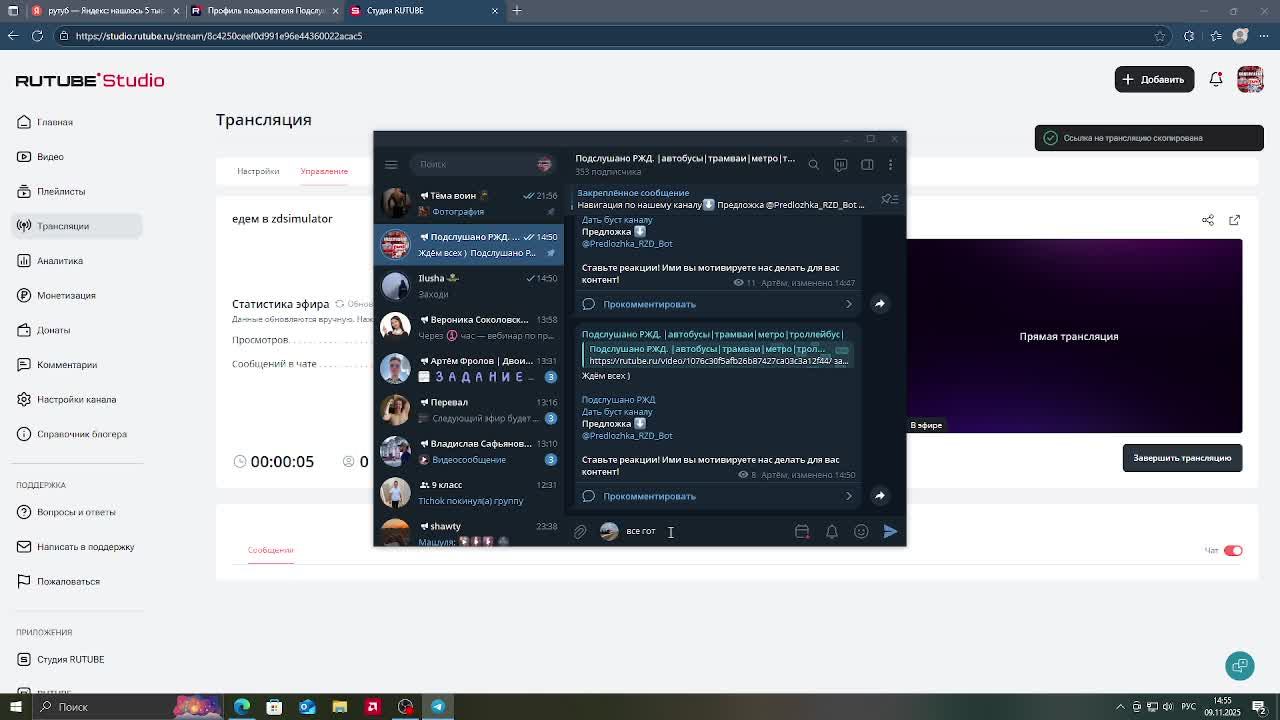Open the Настройки tab of the stream

[x=258, y=171]
